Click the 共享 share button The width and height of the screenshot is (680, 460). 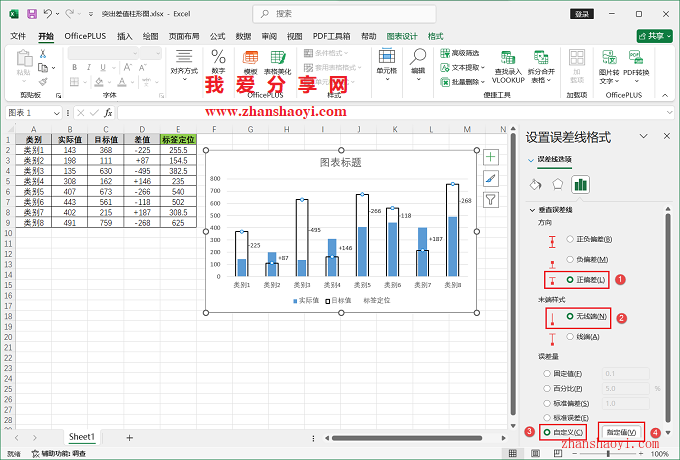(654, 36)
